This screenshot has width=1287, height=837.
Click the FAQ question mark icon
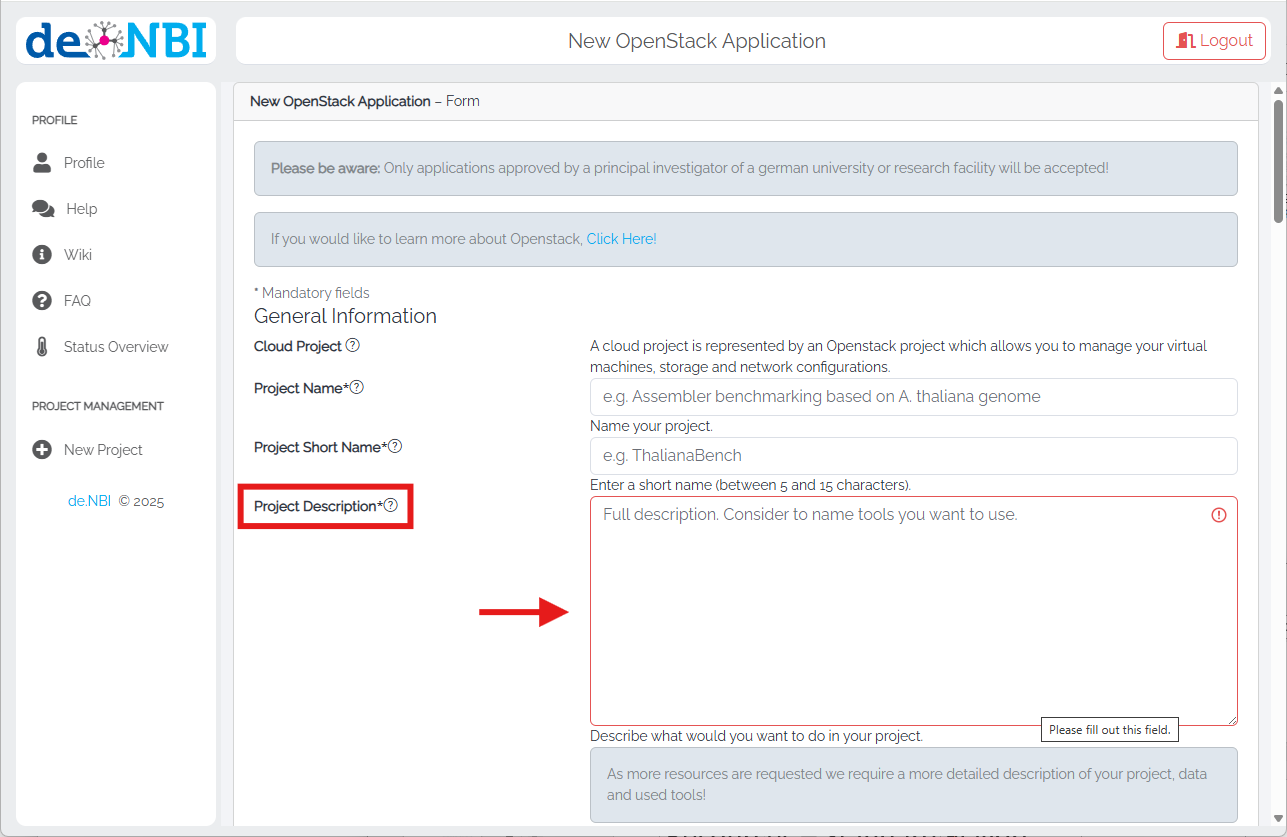tap(42, 300)
